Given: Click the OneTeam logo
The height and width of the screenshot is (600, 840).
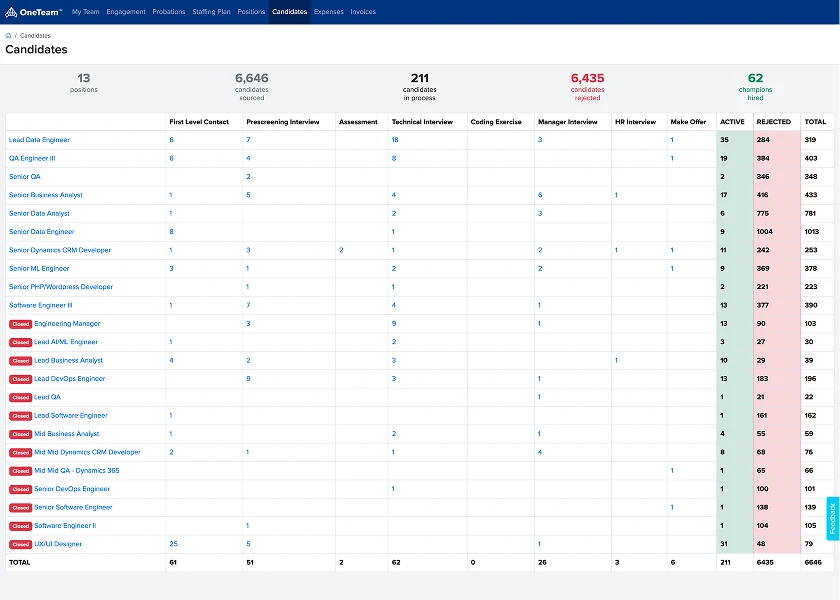Looking at the screenshot, I should [33, 12].
